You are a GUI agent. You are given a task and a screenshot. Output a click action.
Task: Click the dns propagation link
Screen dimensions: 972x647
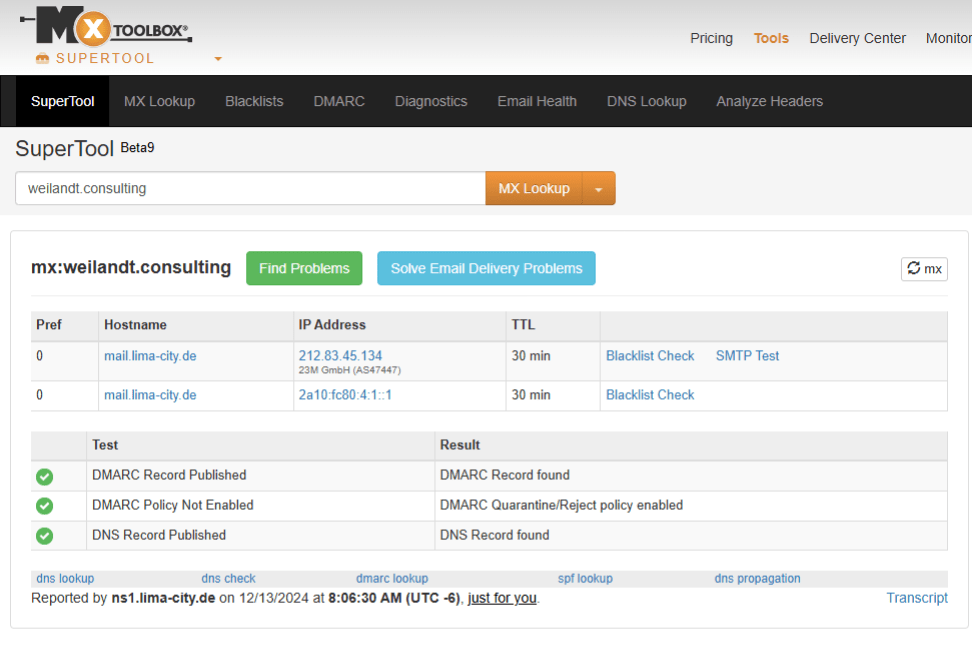[x=757, y=579]
